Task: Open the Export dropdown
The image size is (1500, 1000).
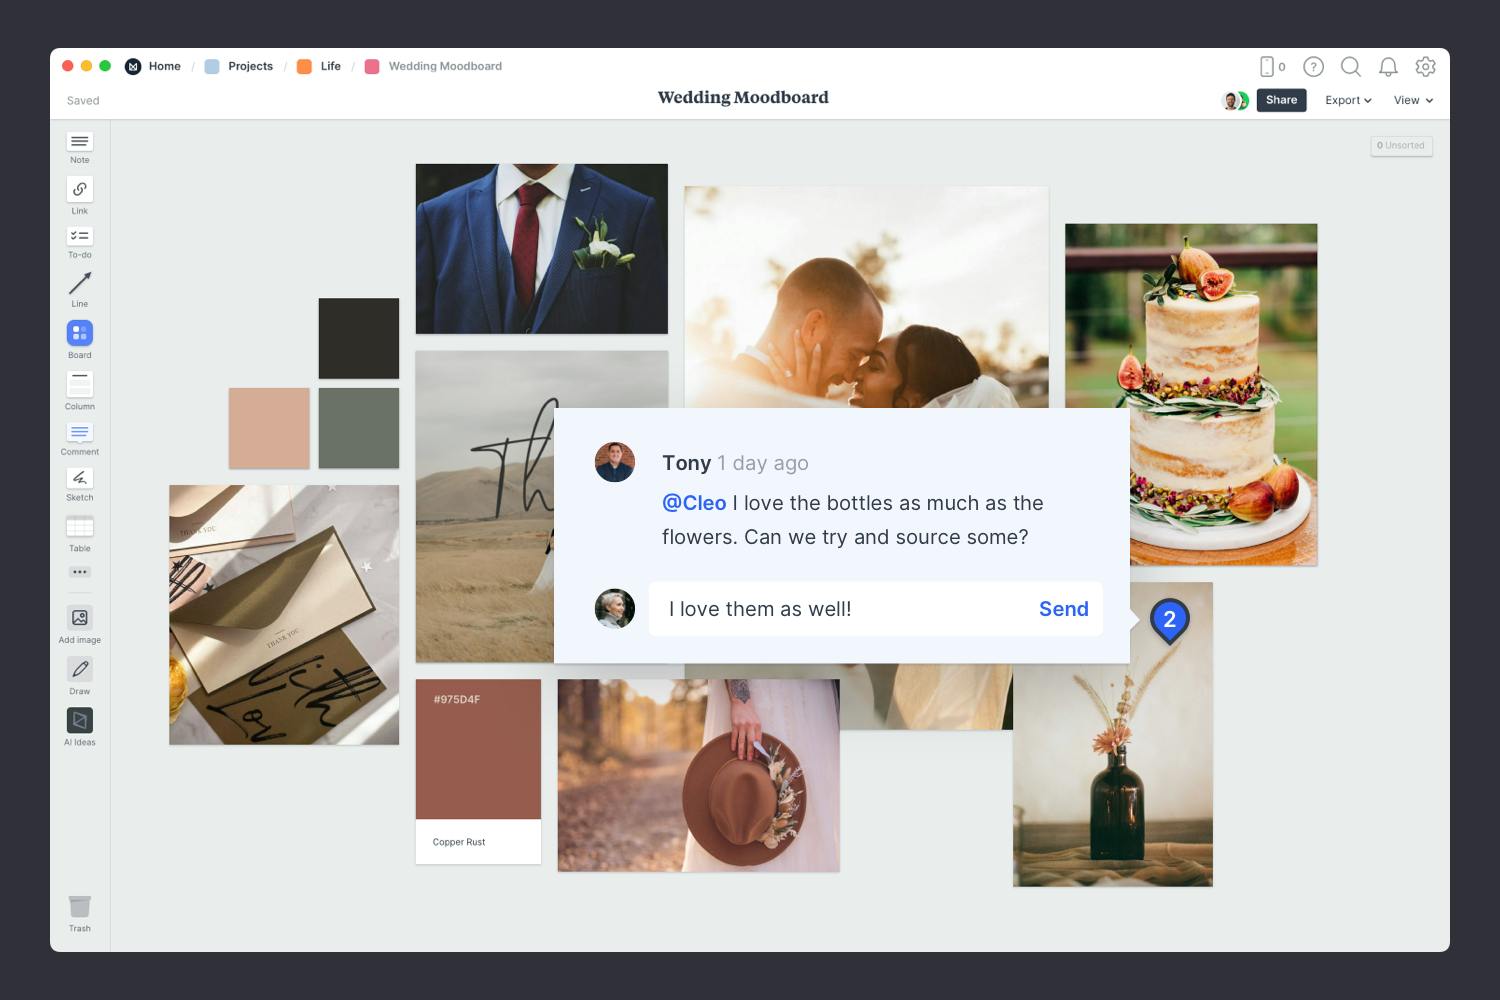Action: coord(1346,100)
